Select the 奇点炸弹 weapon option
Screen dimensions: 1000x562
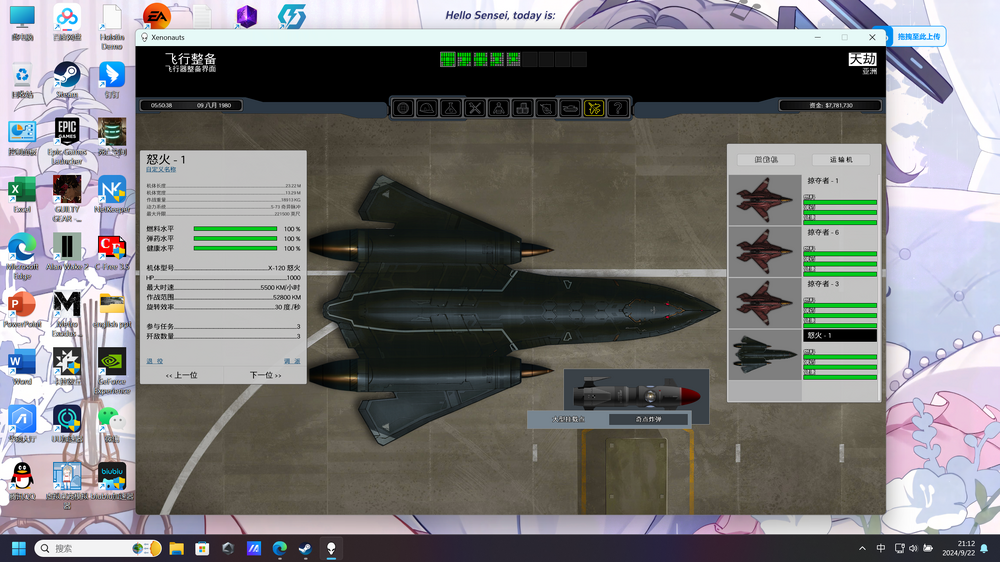[x=648, y=419]
